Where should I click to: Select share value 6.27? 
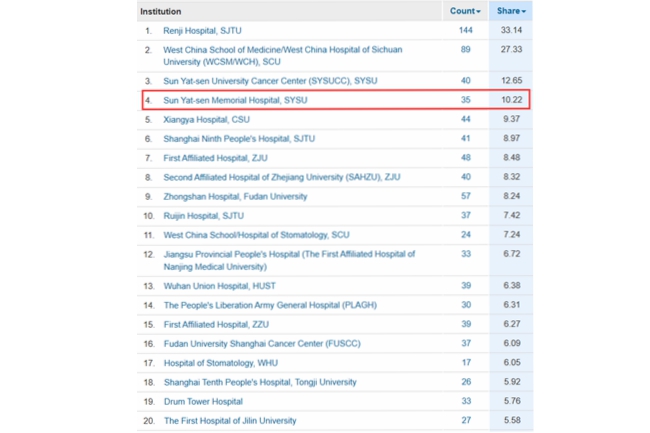pos(512,324)
